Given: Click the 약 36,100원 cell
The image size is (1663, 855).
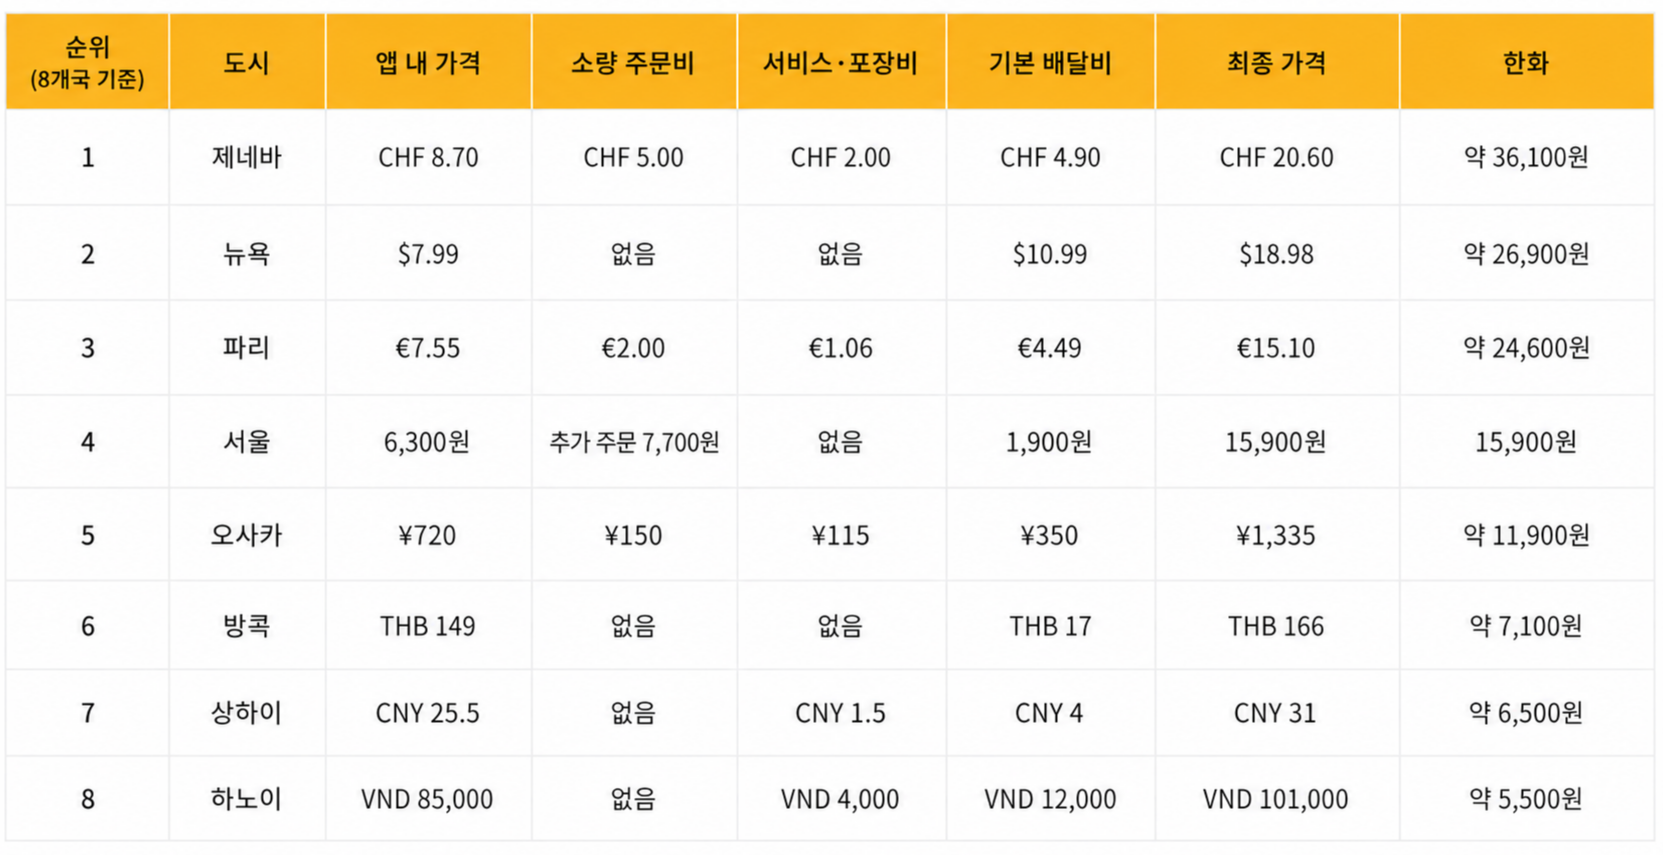Looking at the screenshot, I should point(1526,157).
